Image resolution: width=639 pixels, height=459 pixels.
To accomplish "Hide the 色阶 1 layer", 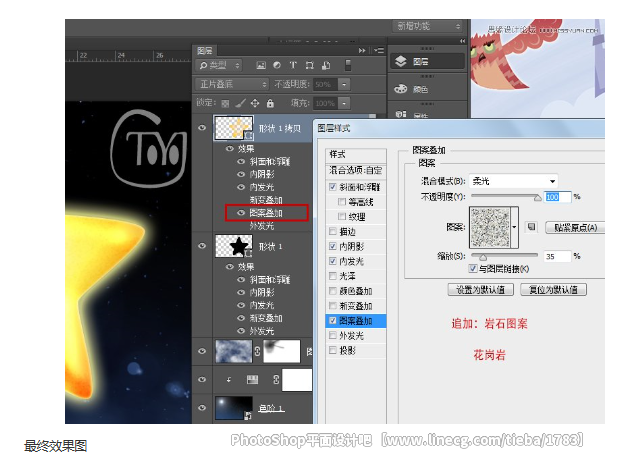I will [x=202, y=408].
